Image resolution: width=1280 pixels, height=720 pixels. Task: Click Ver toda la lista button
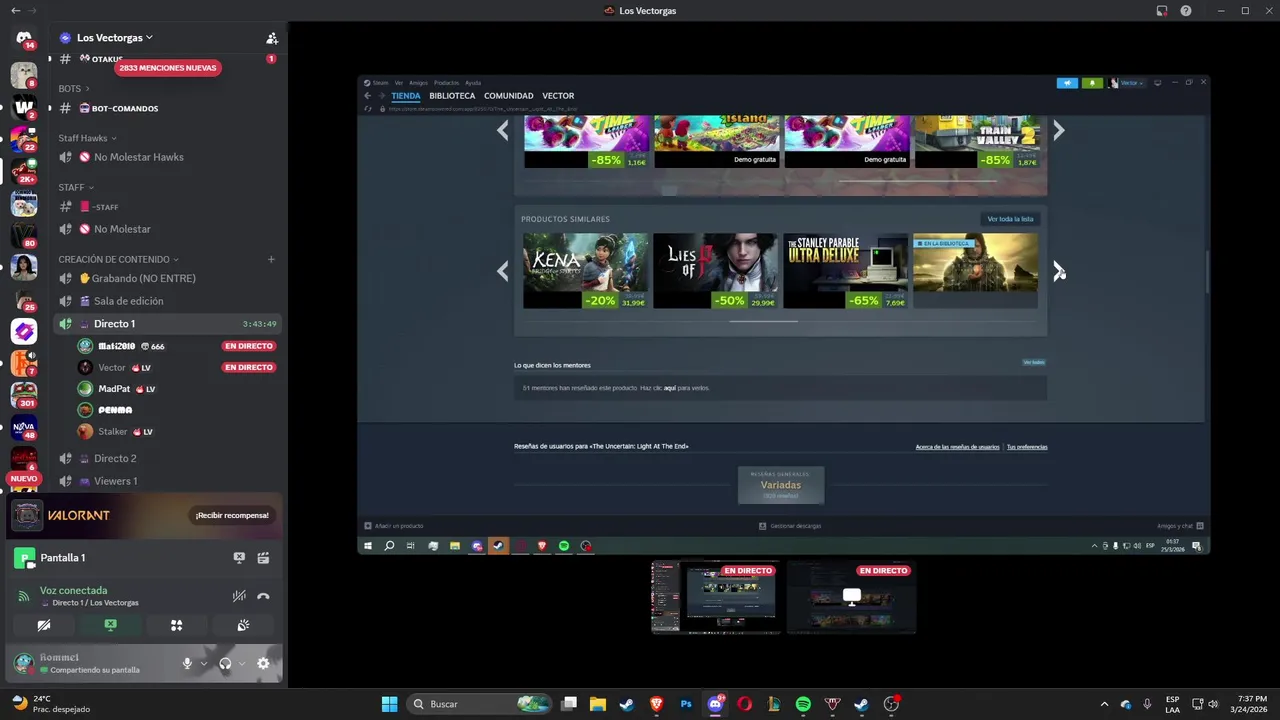tap(1010, 219)
